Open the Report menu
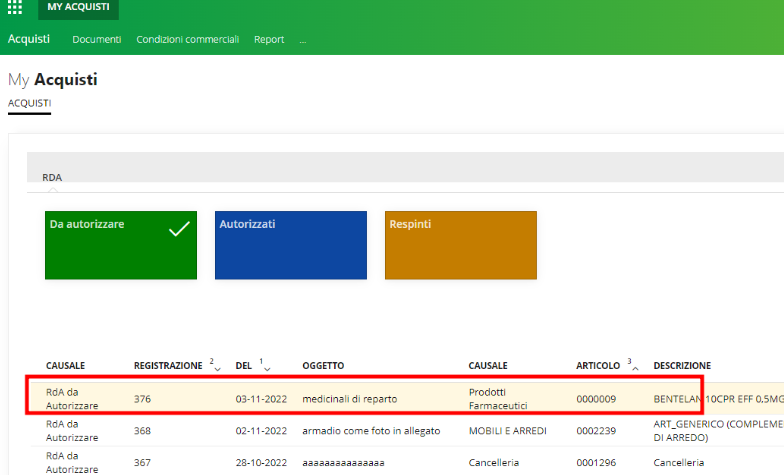The height and width of the screenshot is (475, 784). click(269, 40)
